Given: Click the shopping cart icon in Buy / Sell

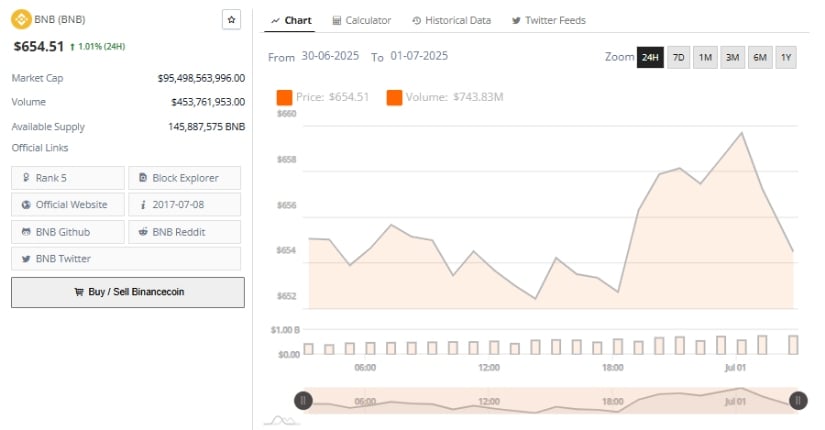Looking at the screenshot, I should [79, 292].
